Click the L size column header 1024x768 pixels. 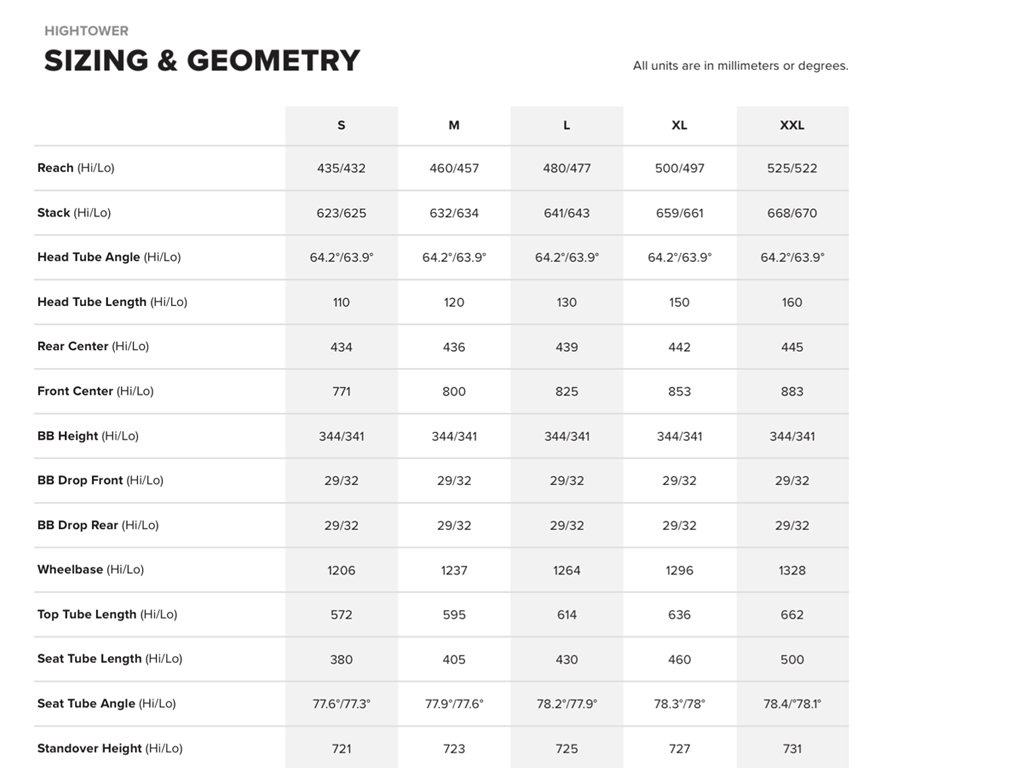567,126
